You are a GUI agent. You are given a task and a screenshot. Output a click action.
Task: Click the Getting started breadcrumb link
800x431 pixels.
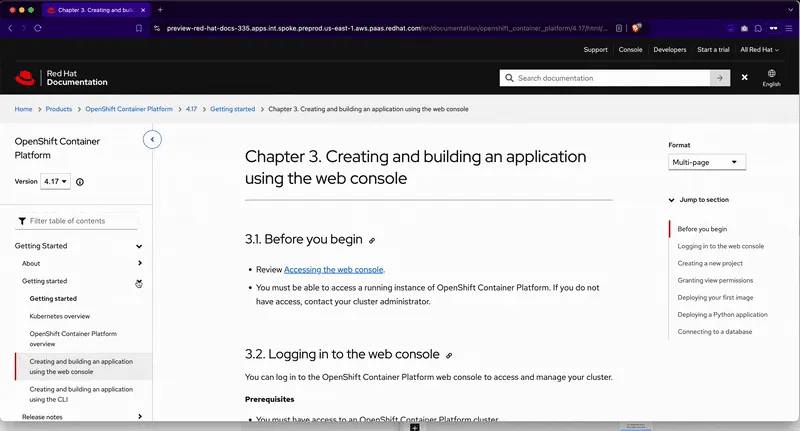coord(233,109)
